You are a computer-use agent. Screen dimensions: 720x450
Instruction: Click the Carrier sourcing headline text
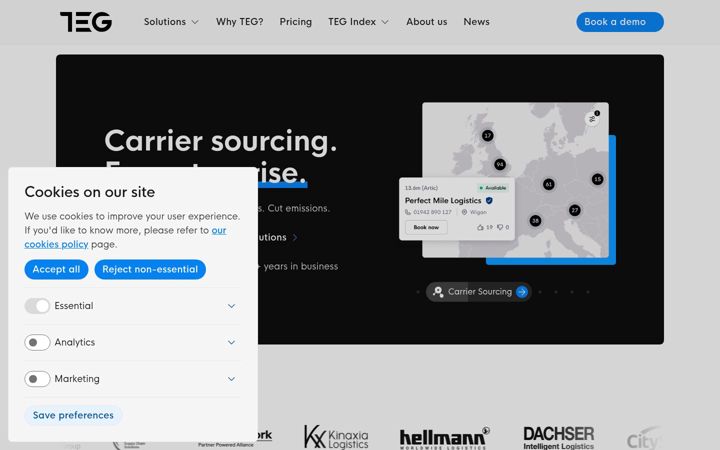220,141
